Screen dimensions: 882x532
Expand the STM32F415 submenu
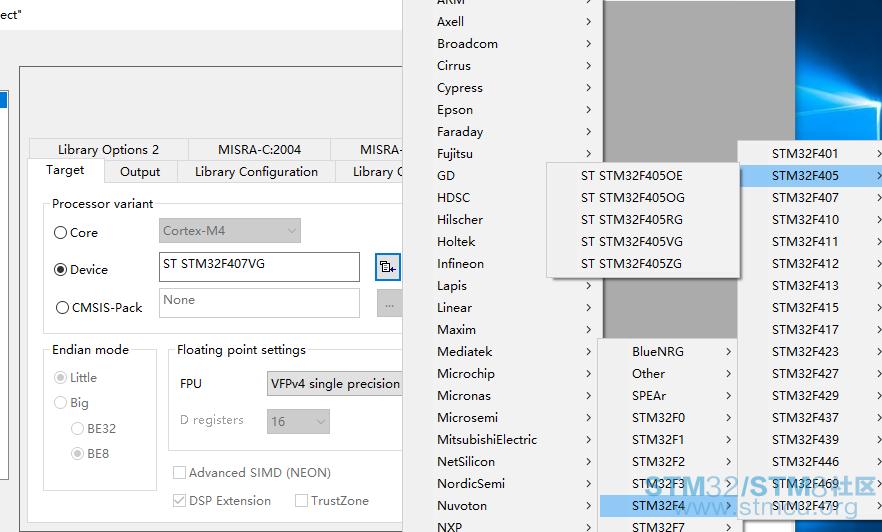811,308
